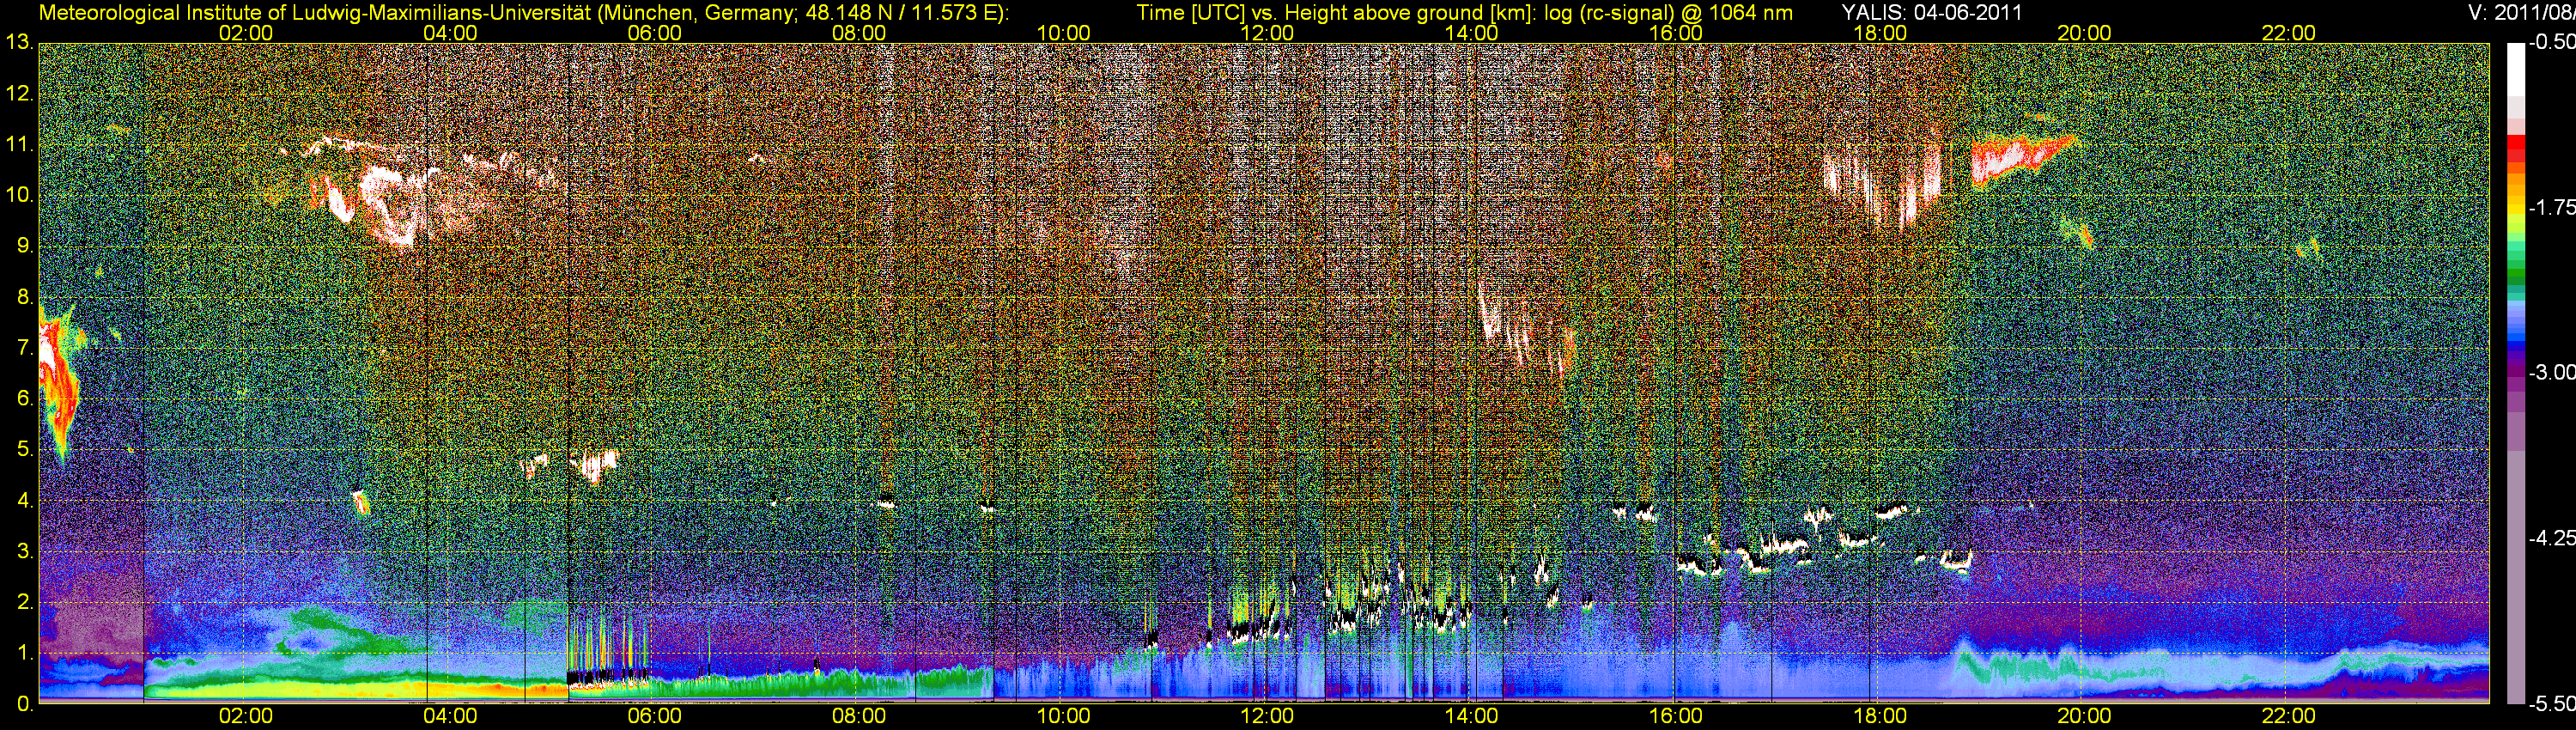Select the 5 km label on the height axis
Image resolution: width=2576 pixels, height=730 pixels.
click(24, 449)
